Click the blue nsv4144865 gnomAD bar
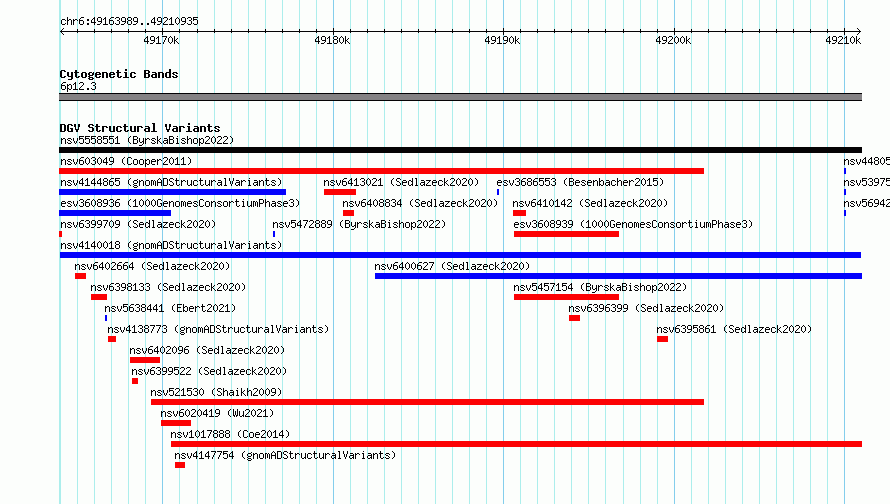 [x=173, y=192]
